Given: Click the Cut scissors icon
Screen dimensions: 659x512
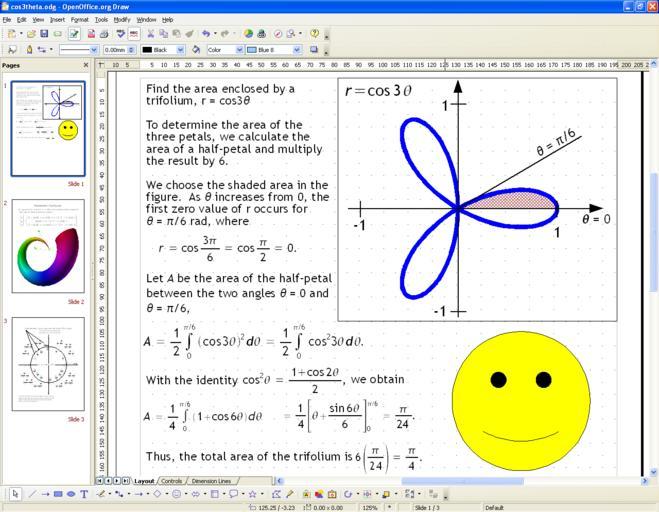Looking at the screenshot, I should [149, 33].
